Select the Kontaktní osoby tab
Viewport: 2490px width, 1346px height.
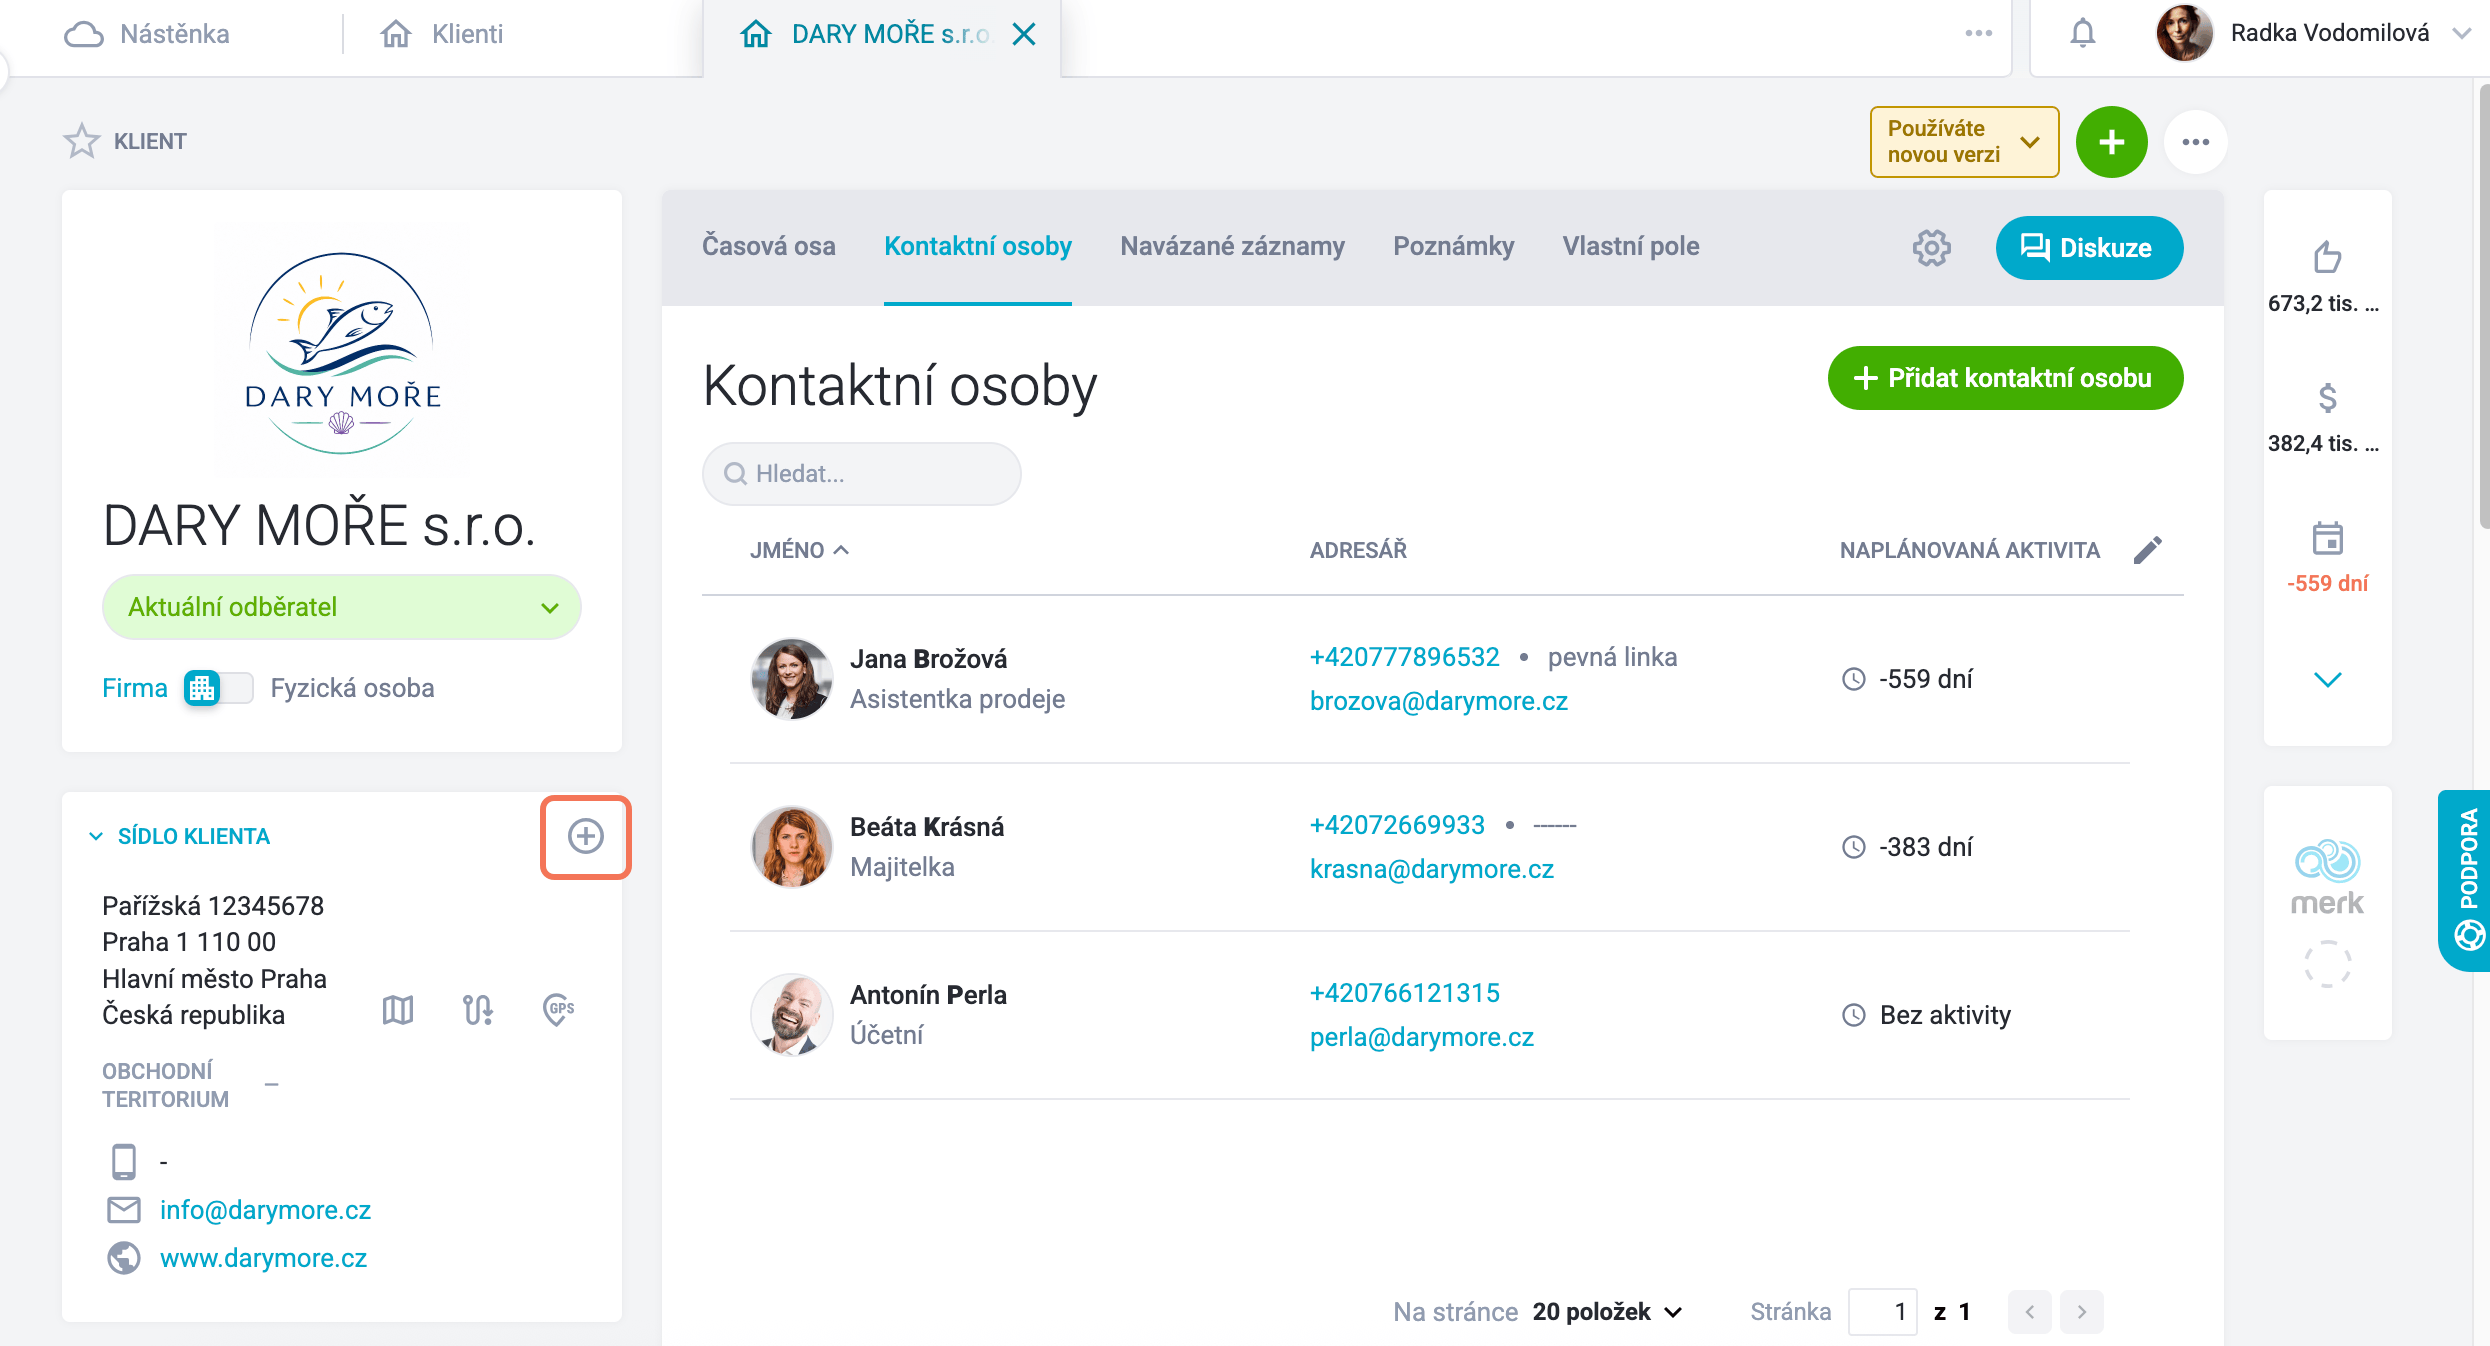977,246
